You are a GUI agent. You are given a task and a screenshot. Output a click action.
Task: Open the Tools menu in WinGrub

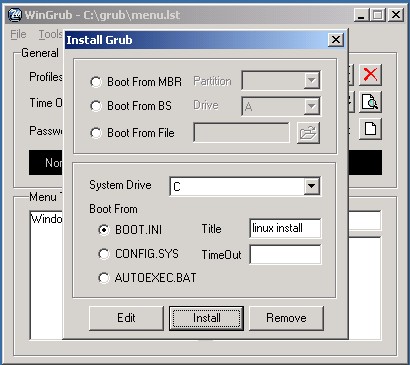[x=50, y=34]
